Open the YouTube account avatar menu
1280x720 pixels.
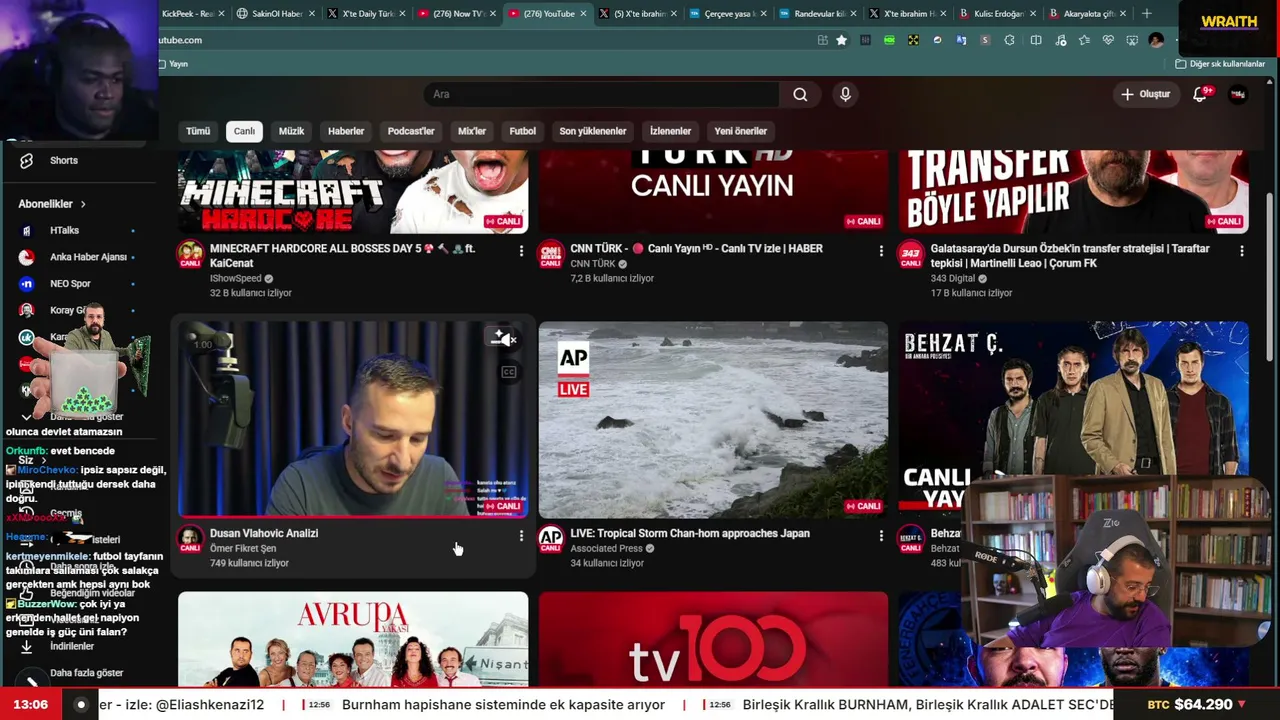[1238, 94]
